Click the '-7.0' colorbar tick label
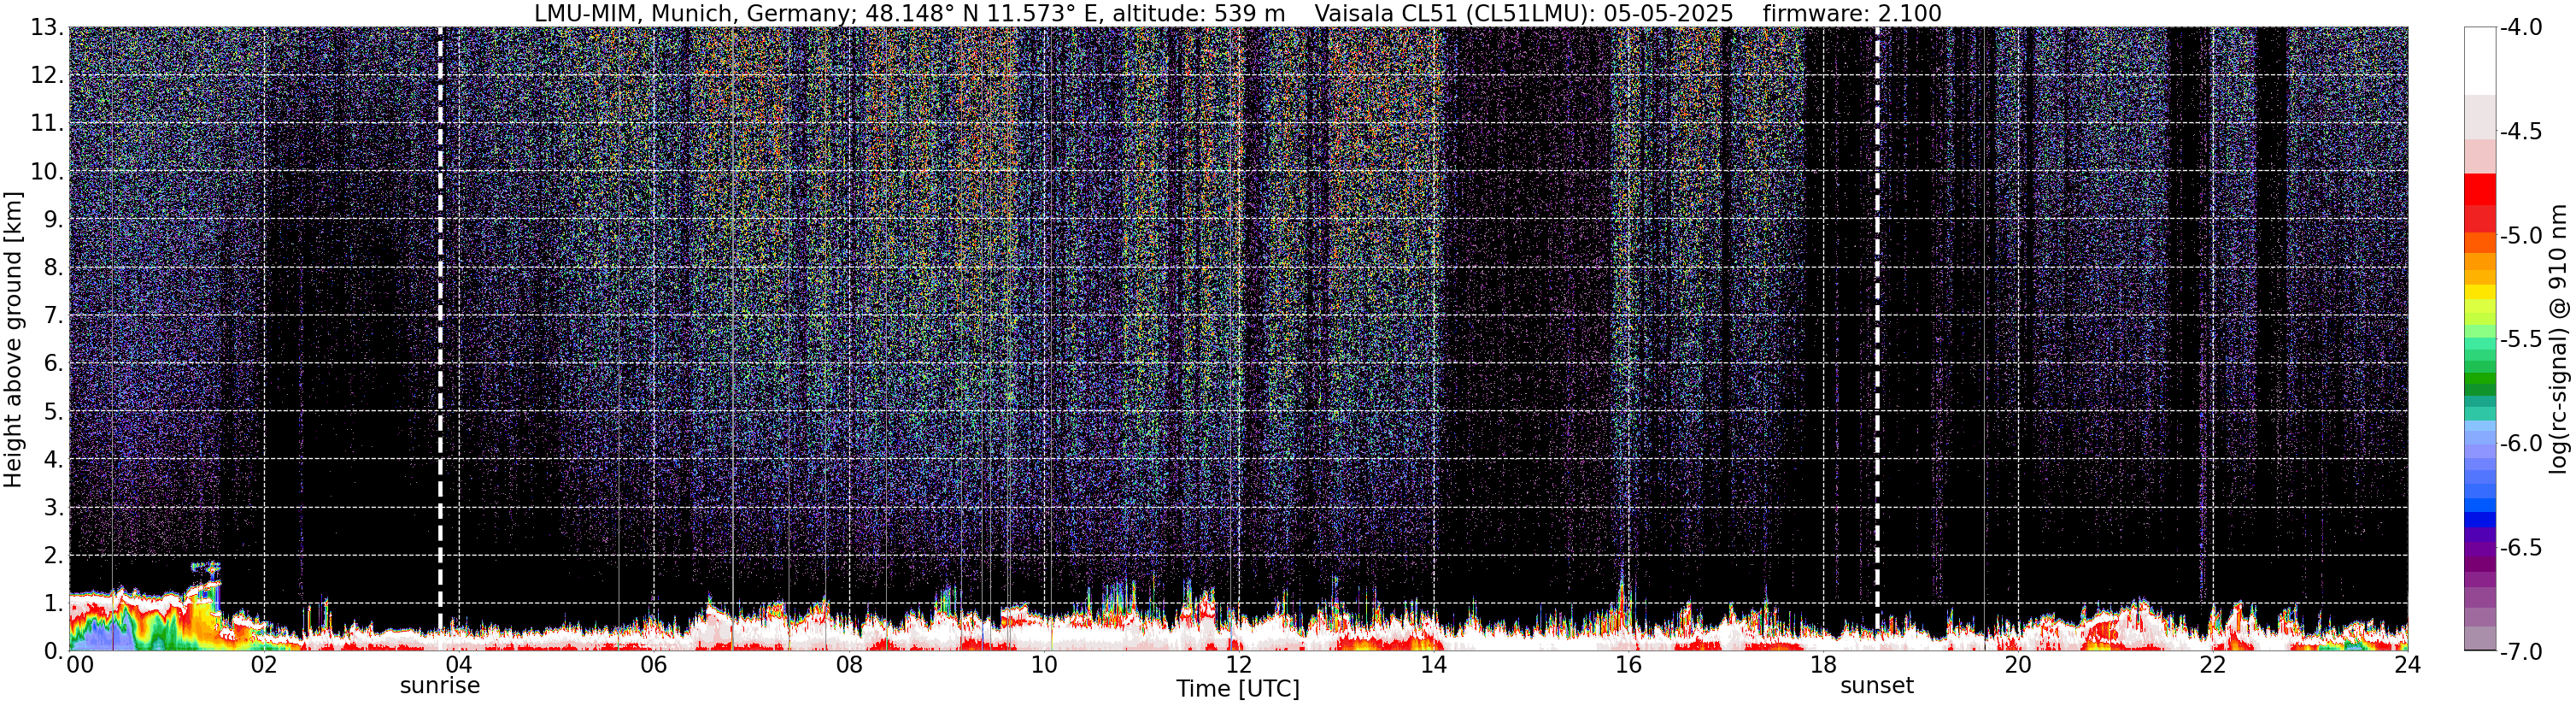 coord(2521,651)
